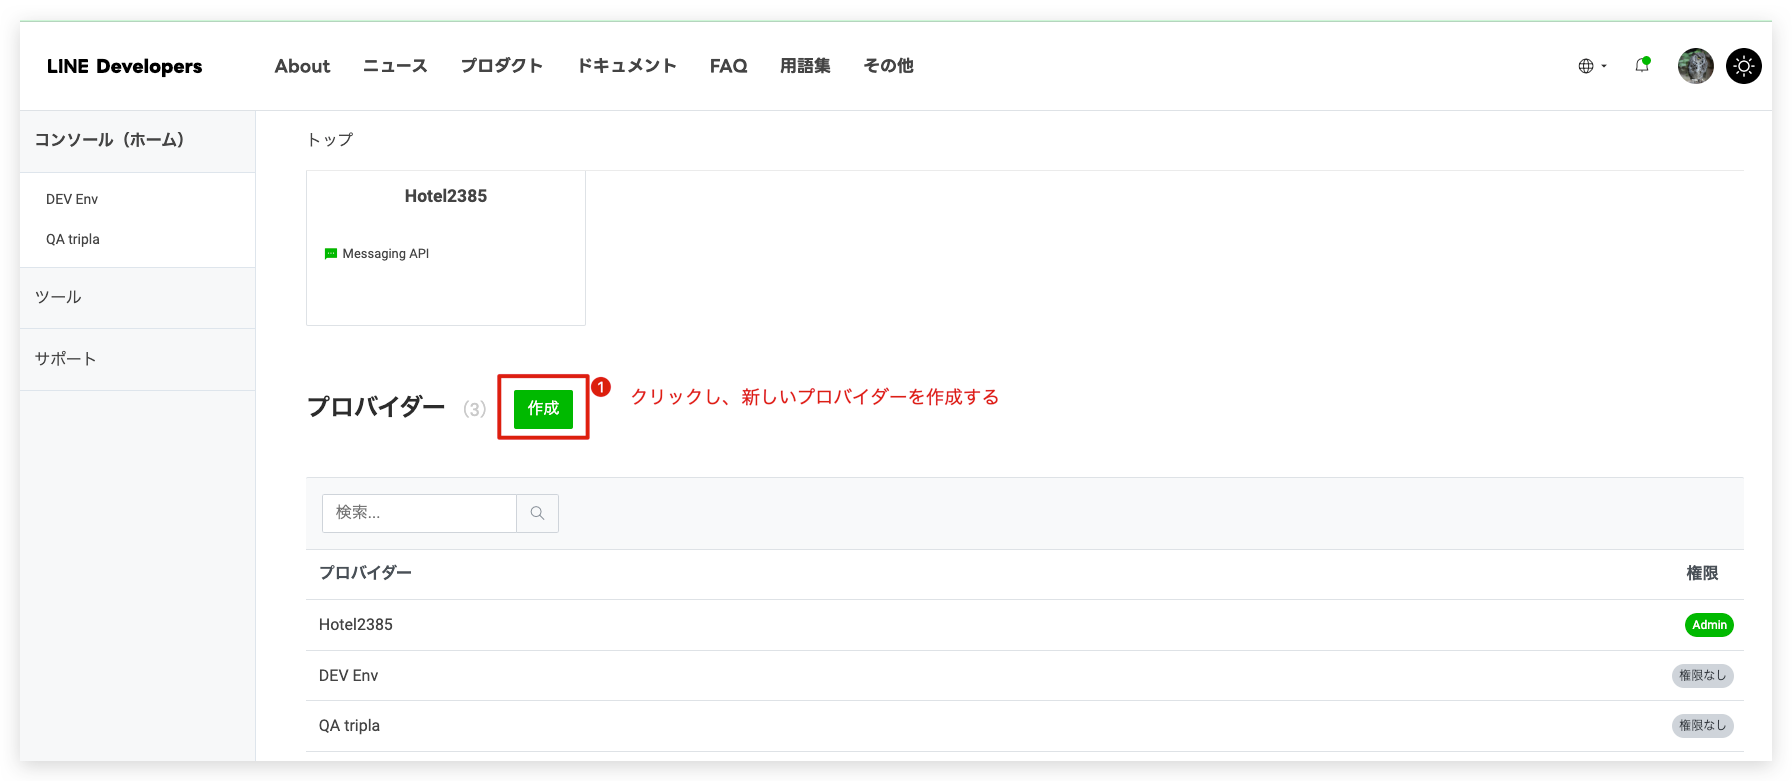Open the ニュース menu item
The height and width of the screenshot is (781, 1792).
coord(395,66)
